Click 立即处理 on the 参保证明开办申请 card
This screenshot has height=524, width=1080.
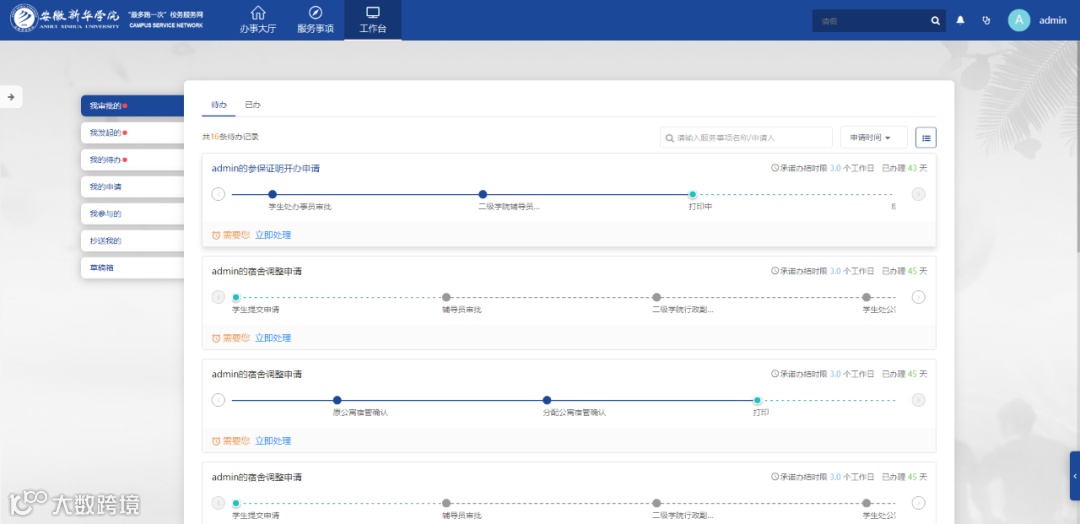point(273,235)
